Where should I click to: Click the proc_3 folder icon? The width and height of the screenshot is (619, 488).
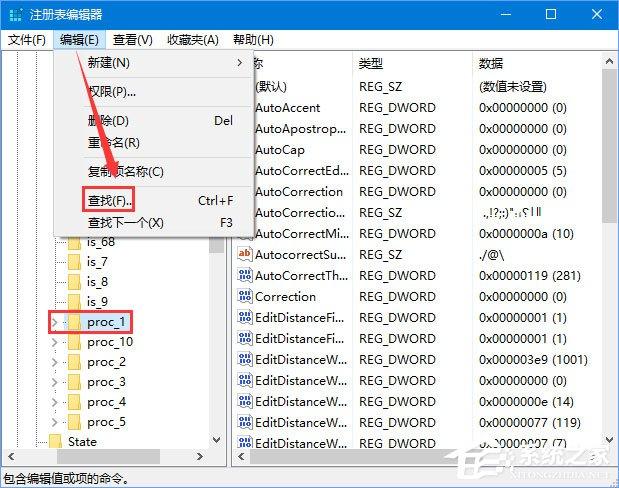click(74, 382)
